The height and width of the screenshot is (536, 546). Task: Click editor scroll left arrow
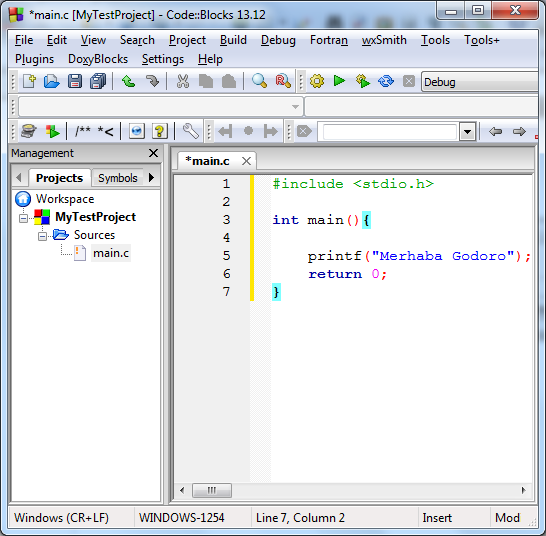click(x=182, y=490)
